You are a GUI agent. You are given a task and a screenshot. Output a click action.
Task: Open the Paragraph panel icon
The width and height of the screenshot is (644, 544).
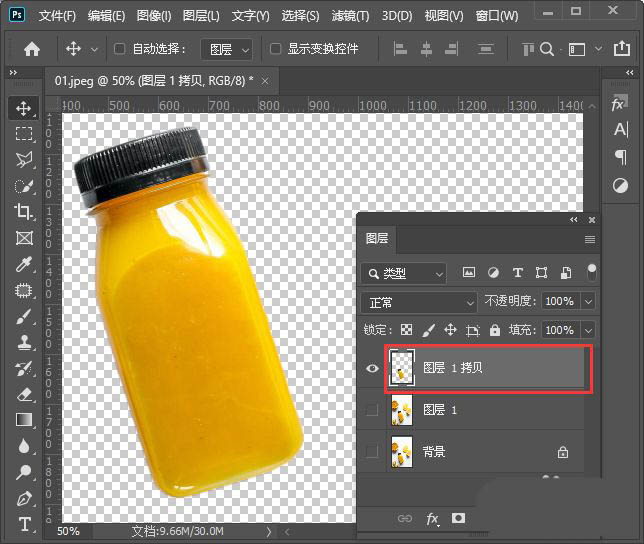(621, 157)
